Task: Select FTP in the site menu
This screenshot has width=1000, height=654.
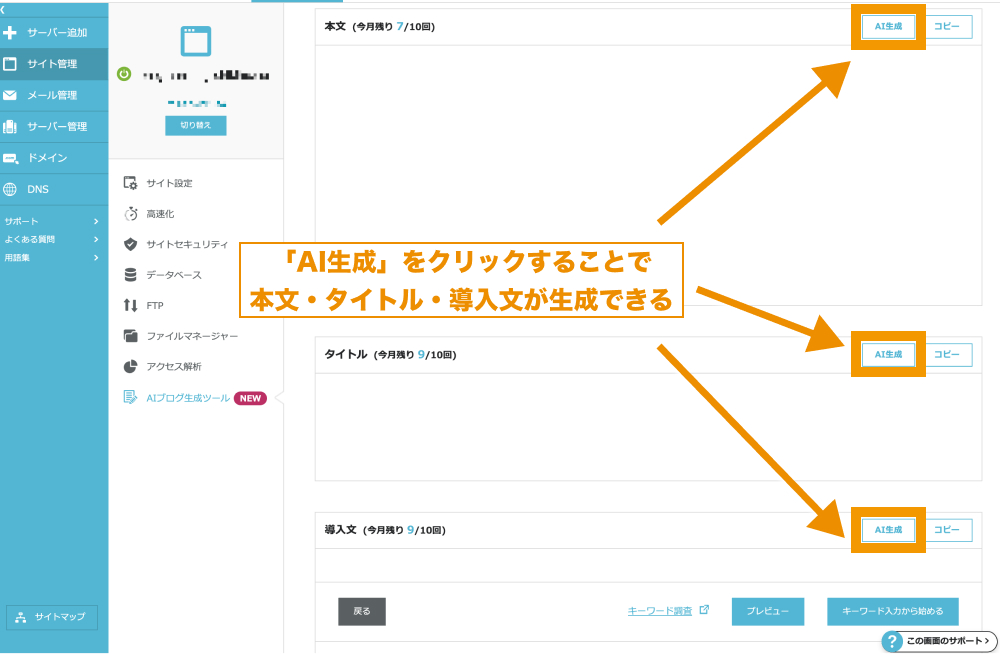Action: coord(155,306)
